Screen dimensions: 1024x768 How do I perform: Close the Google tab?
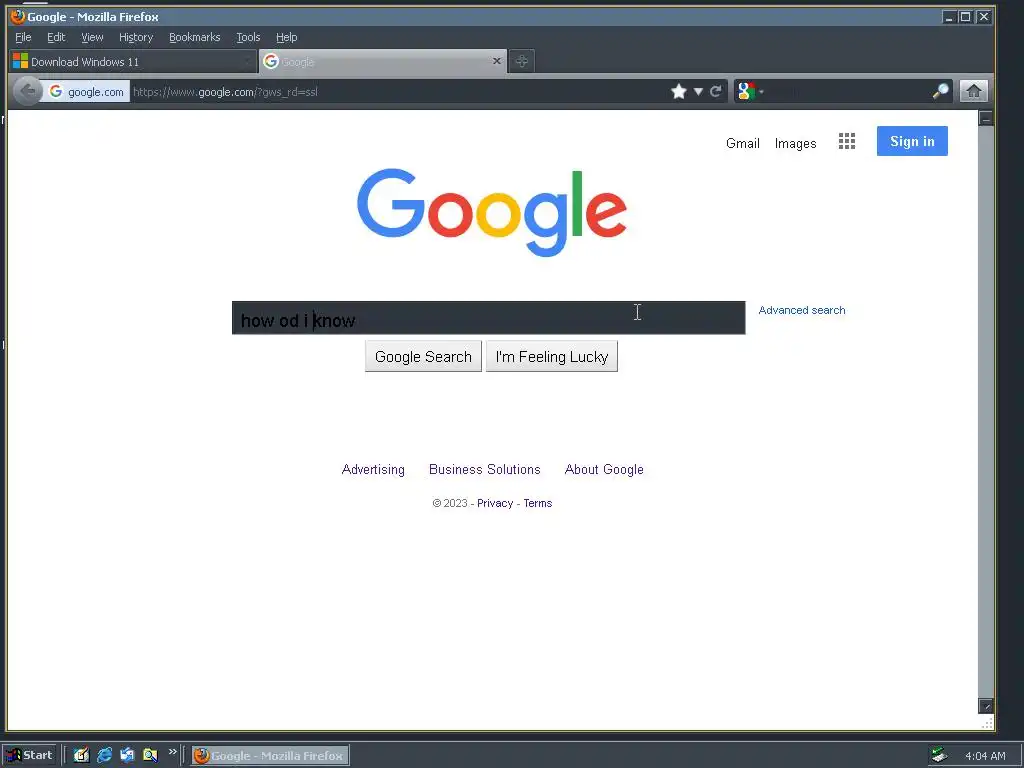pyautogui.click(x=496, y=61)
